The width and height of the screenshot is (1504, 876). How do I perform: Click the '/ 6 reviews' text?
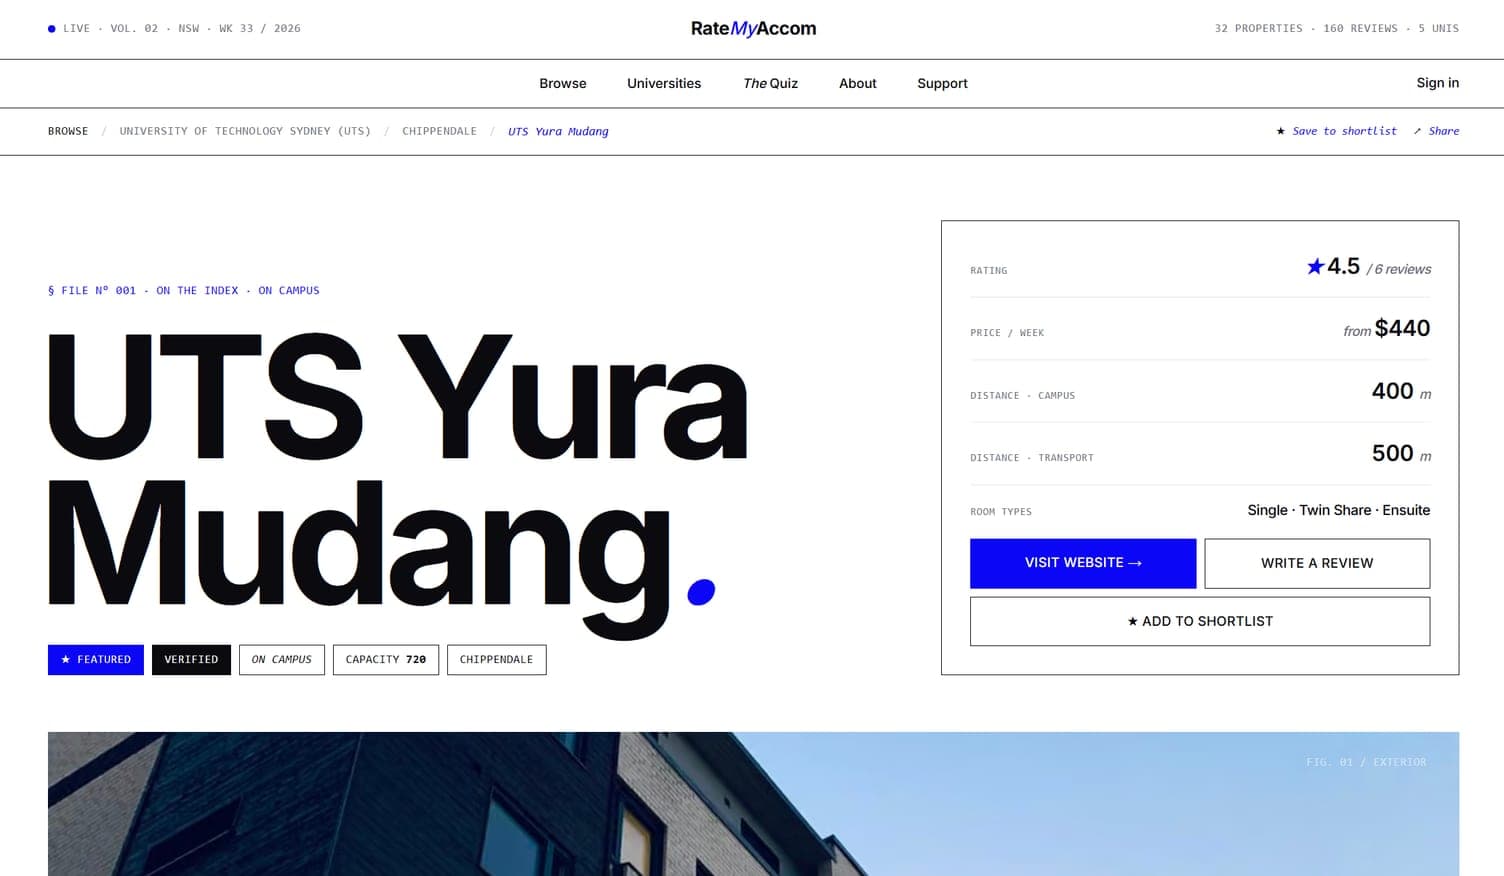[1399, 269]
